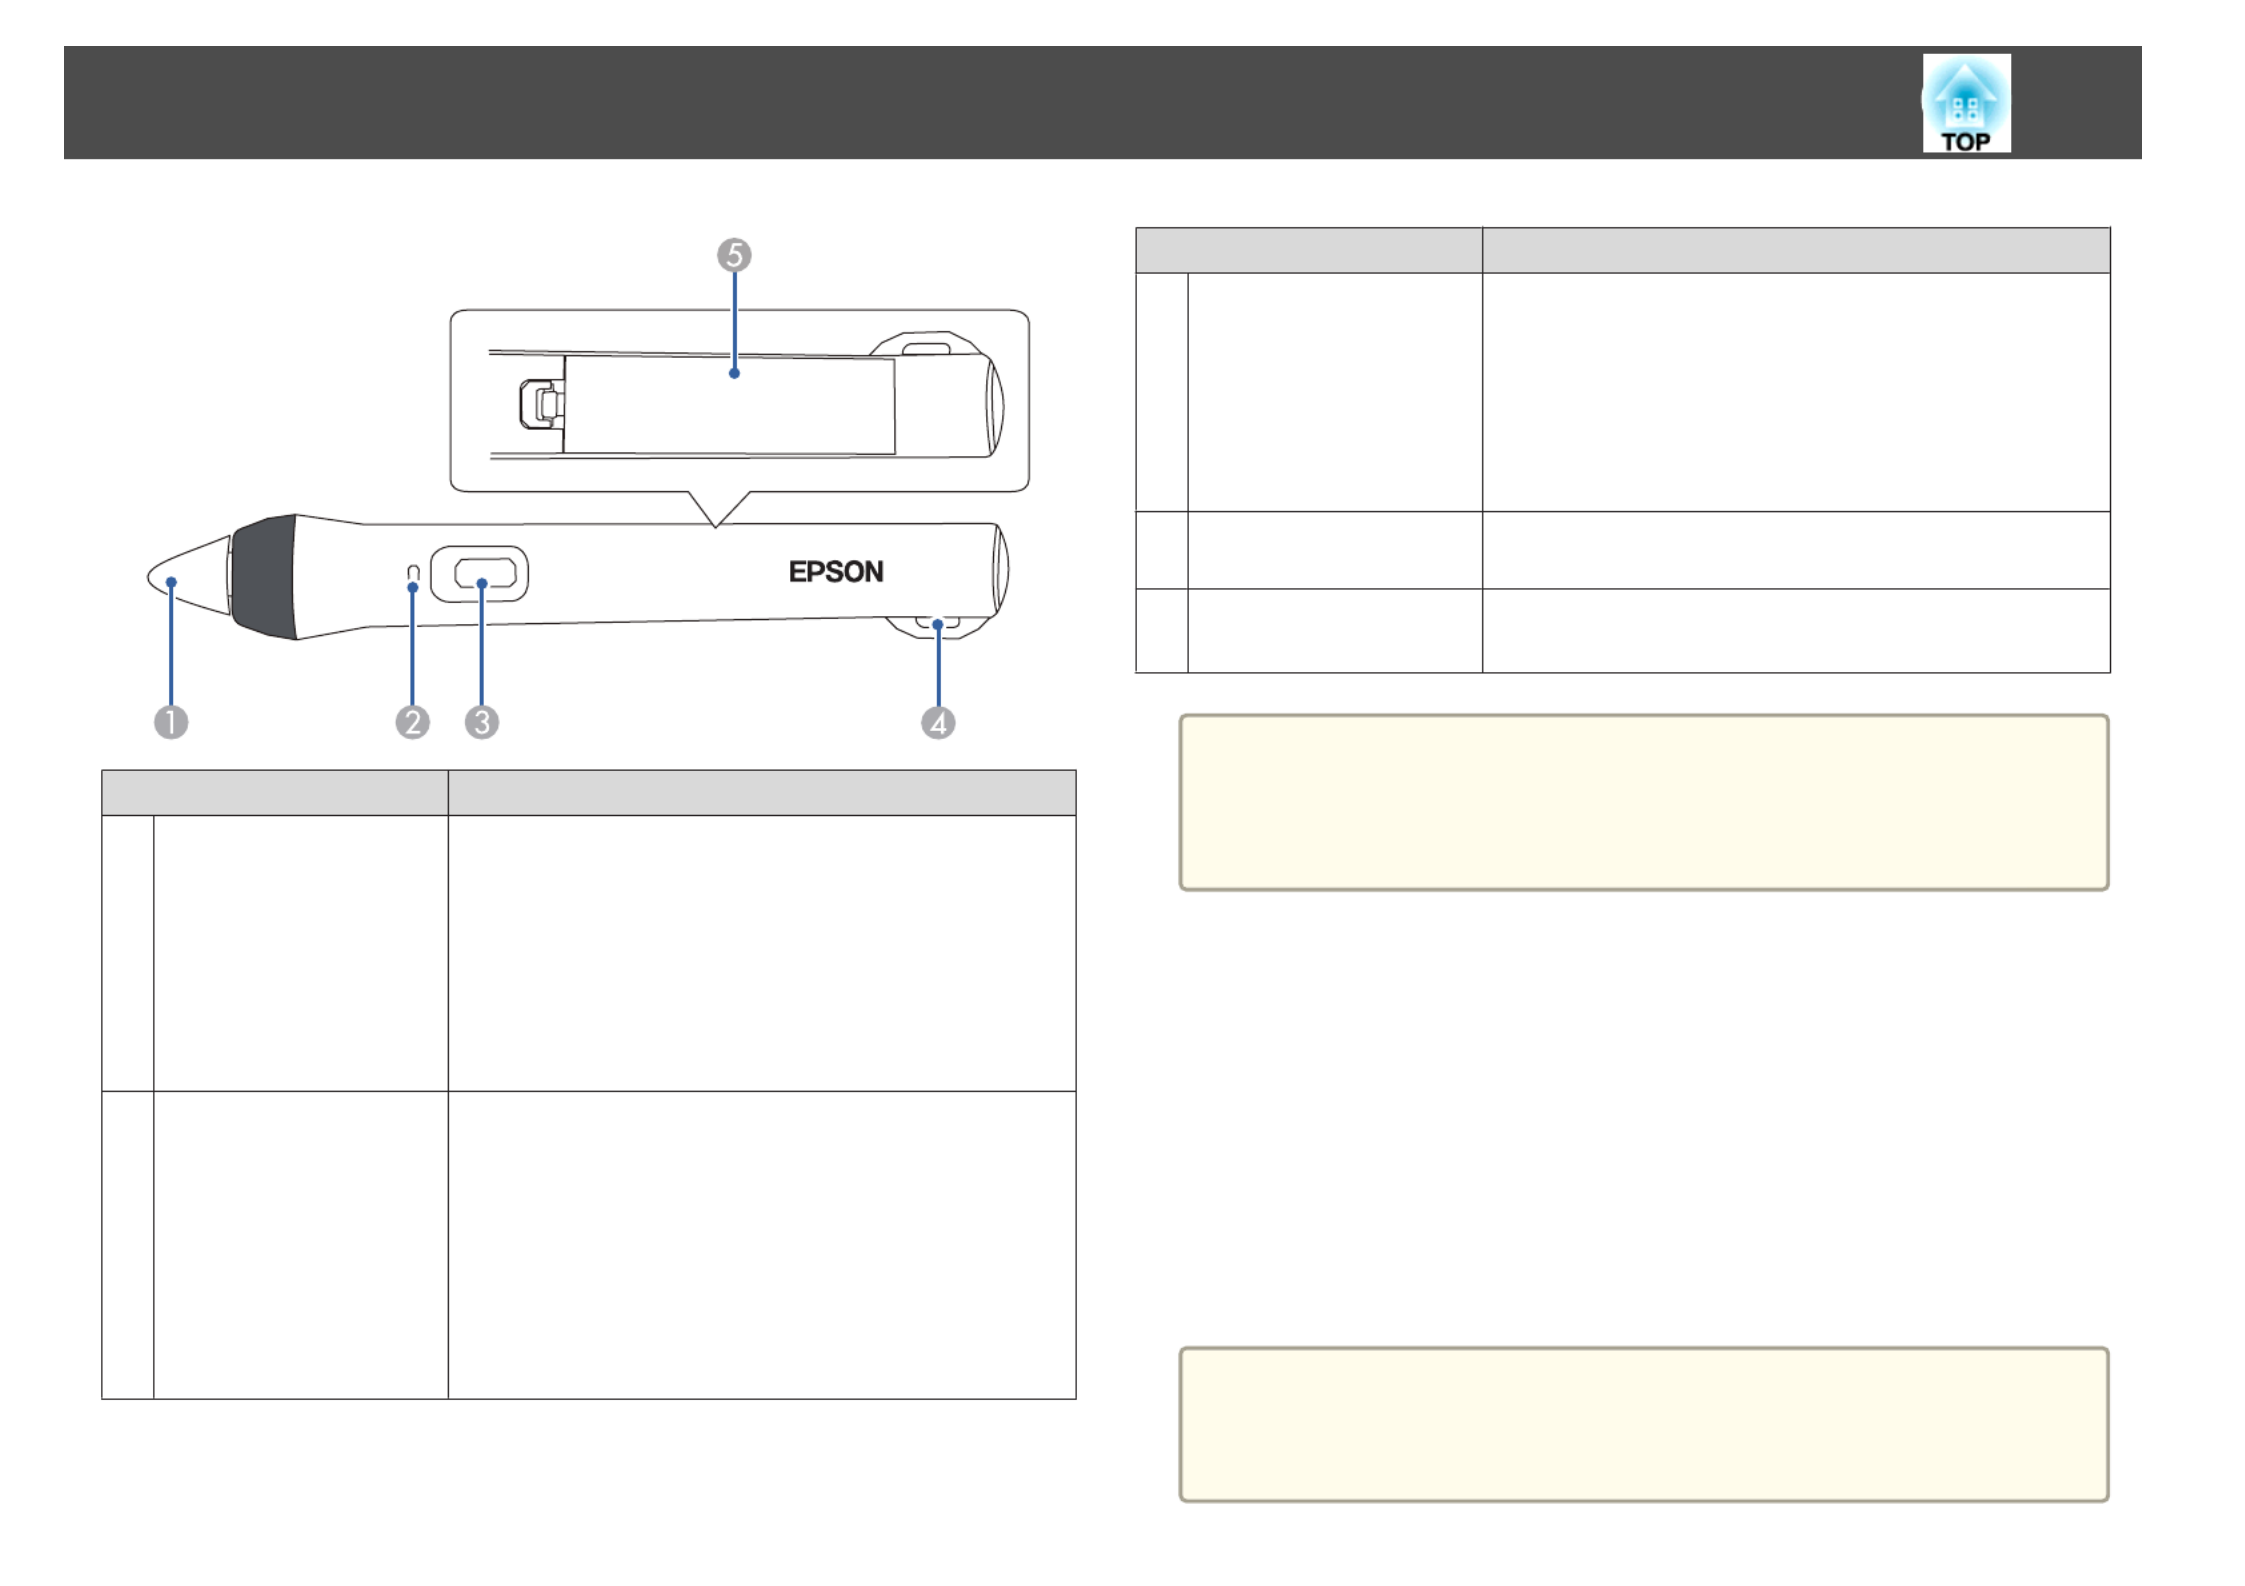
Task: Select callout number 4 near the pen end
Action: pyautogui.click(x=938, y=722)
